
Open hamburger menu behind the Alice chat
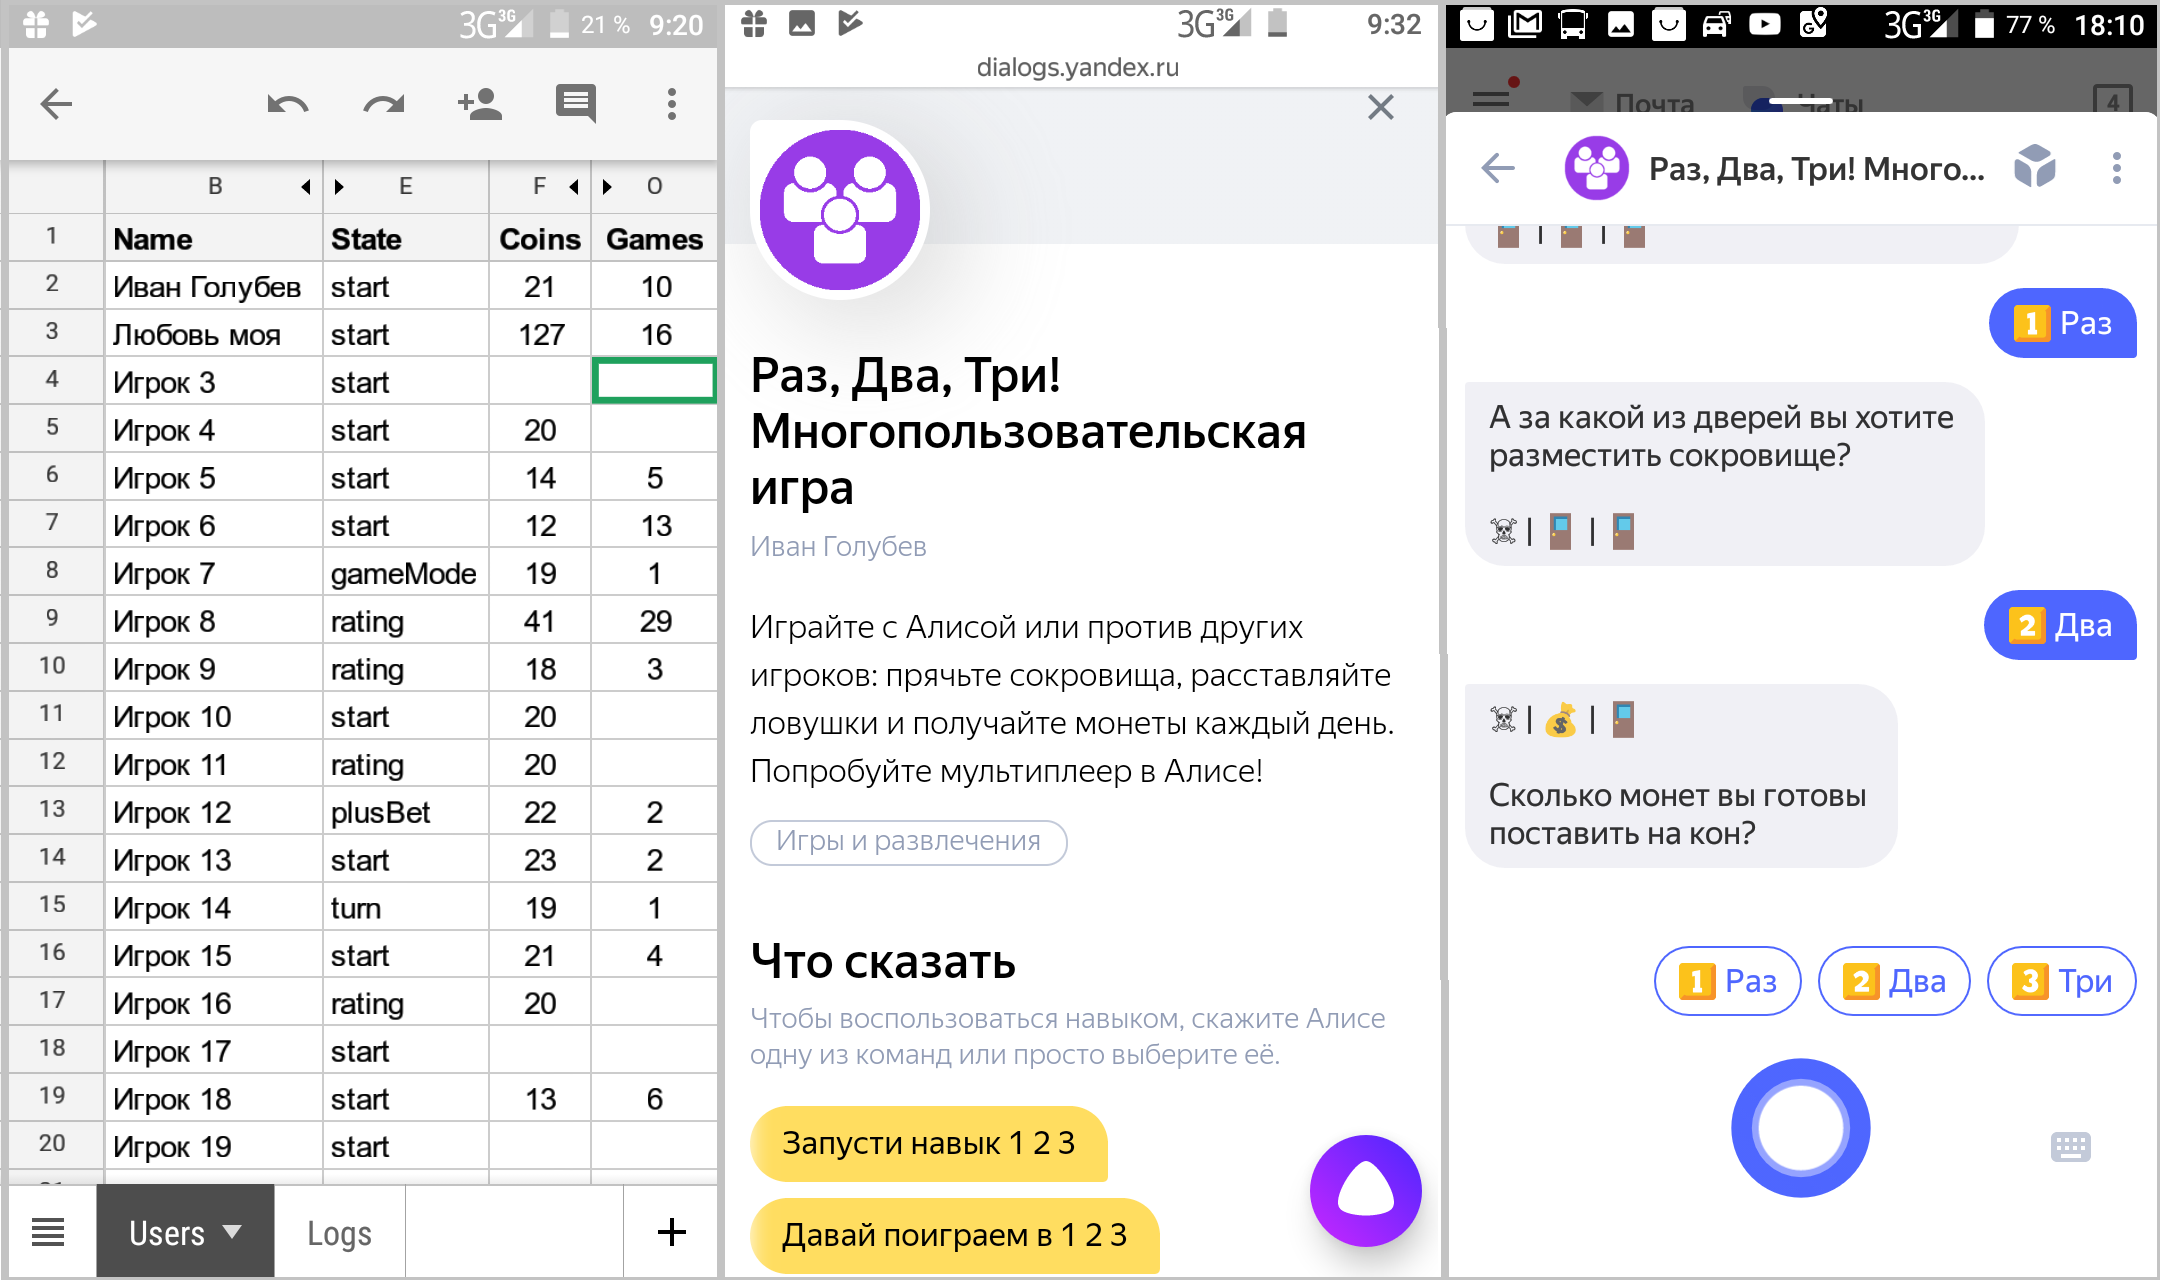tap(1492, 98)
